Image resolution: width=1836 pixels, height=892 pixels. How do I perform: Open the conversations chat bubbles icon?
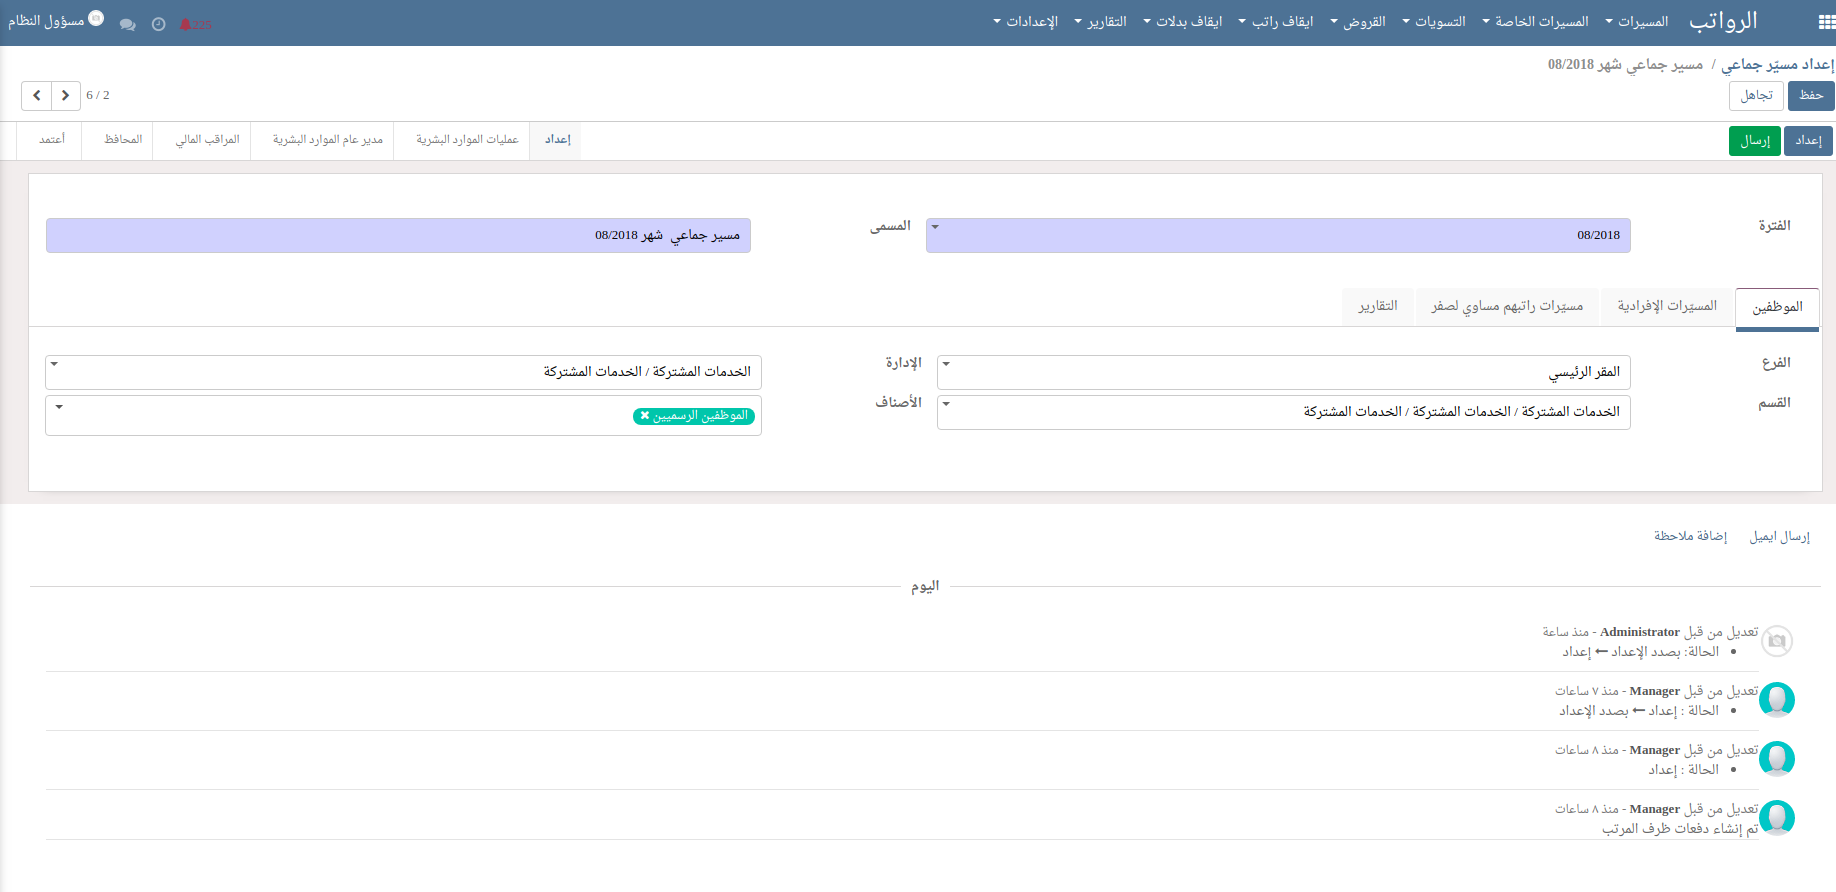click(127, 24)
